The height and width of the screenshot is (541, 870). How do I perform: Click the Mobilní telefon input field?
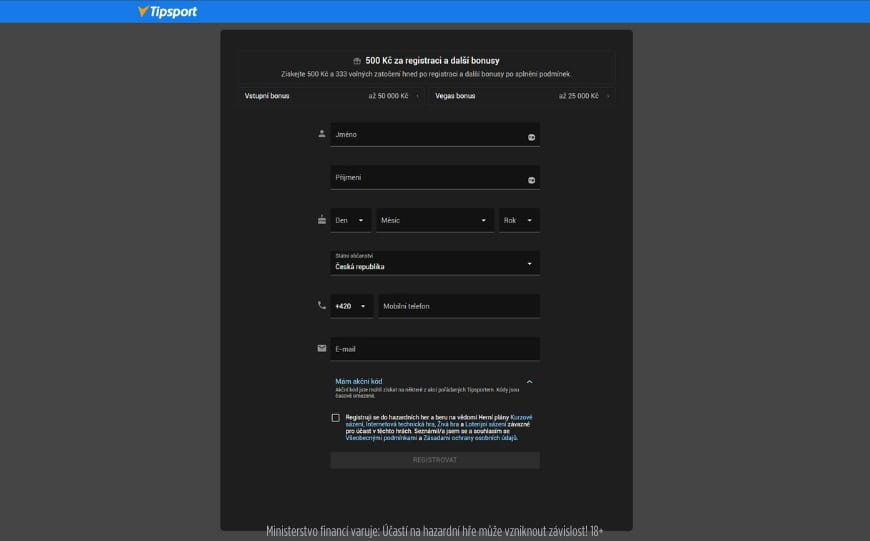(x=459, y=306)
